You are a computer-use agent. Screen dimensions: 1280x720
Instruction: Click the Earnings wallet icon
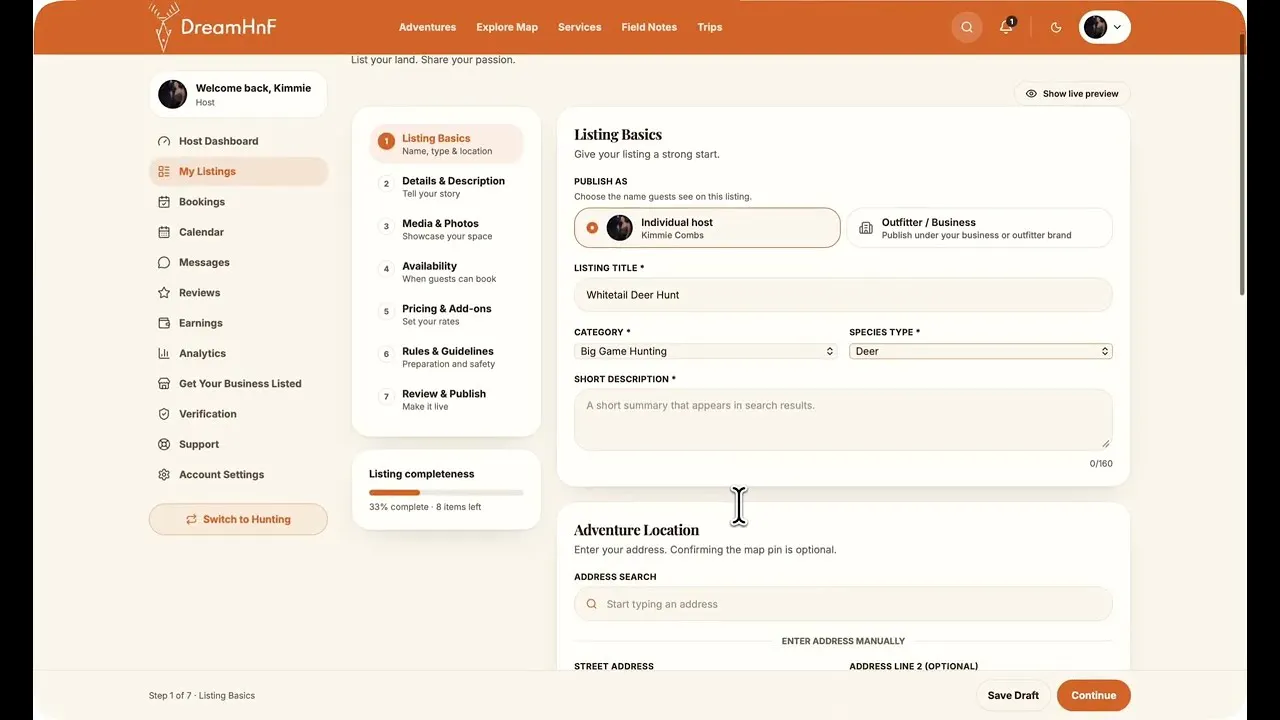(x=164, y=323)
